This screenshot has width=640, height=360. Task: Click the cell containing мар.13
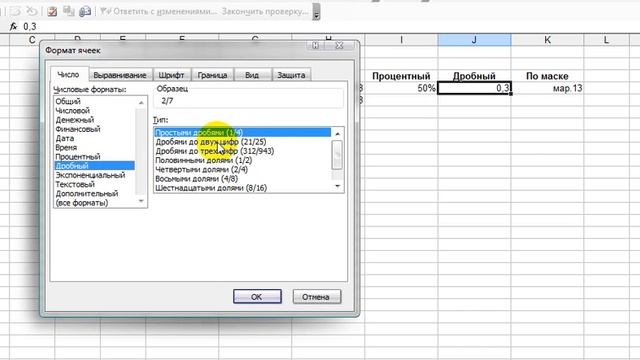(547, 88)
